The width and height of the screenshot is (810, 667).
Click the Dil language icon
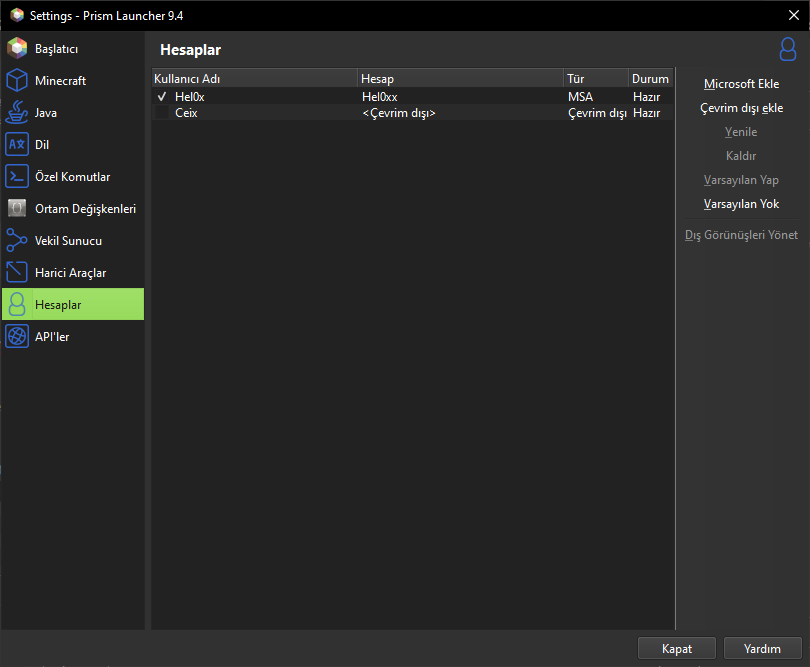pos(17,145)
